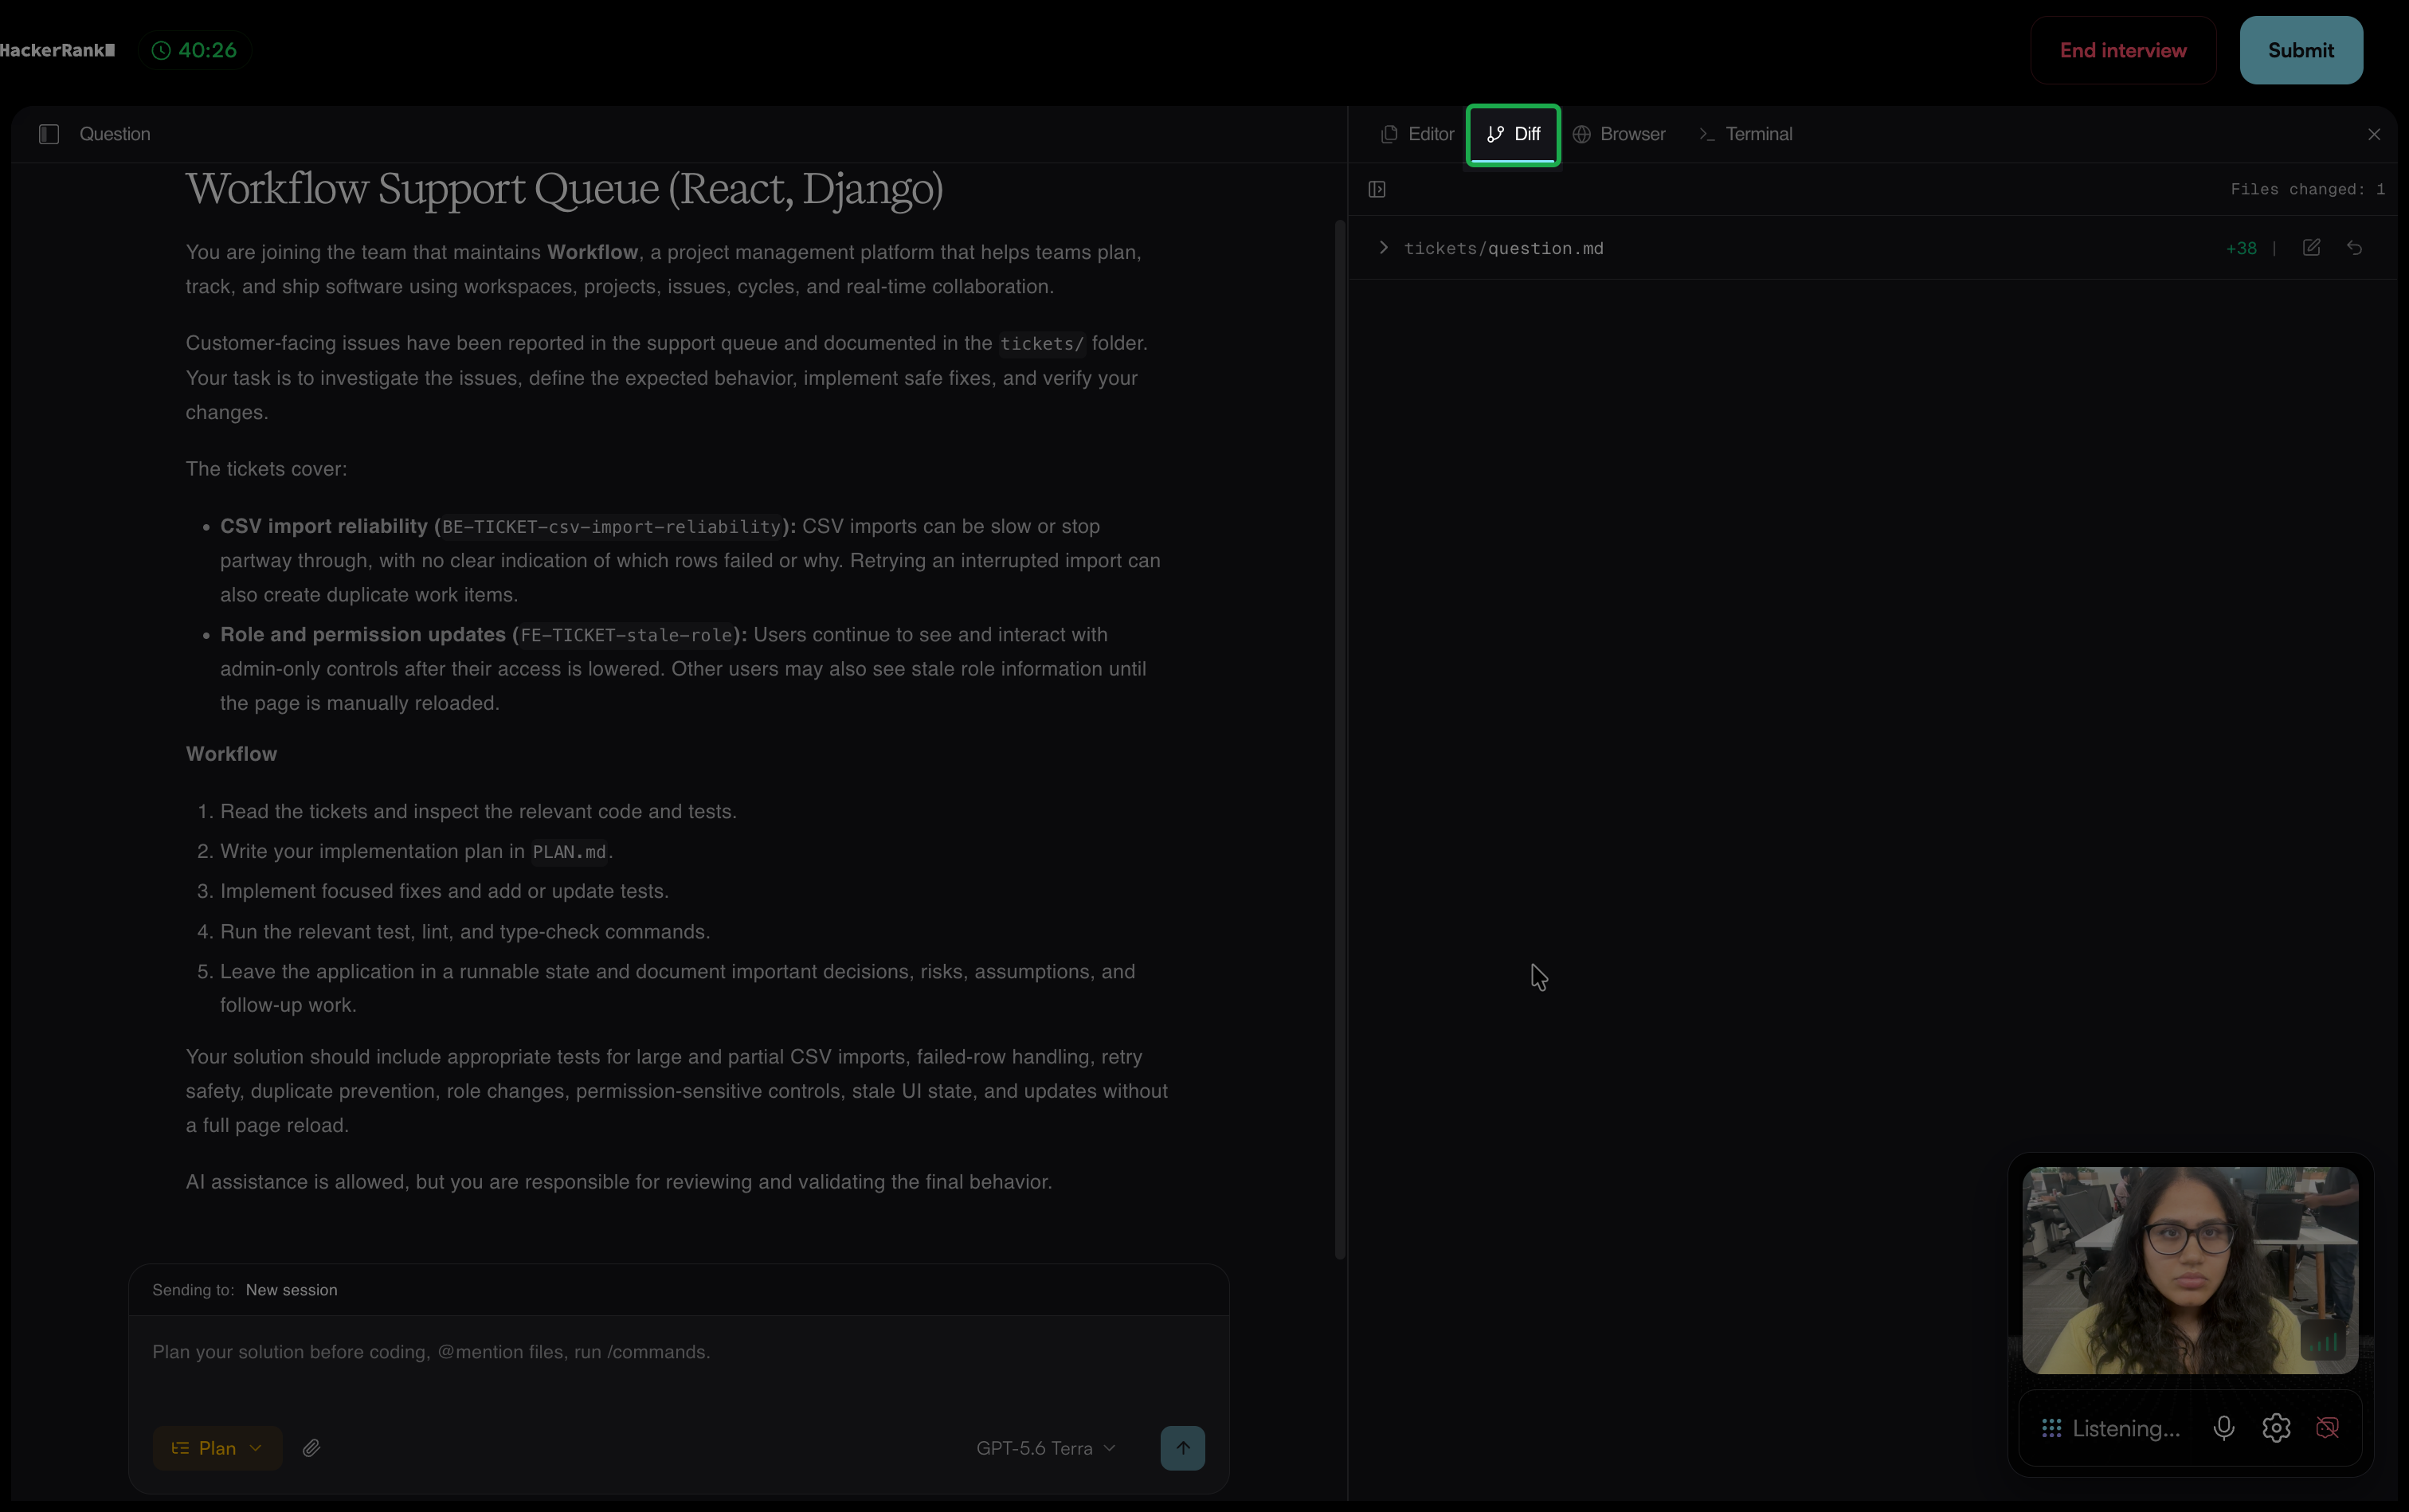The height and width of the screenshot is (1512, 2409).
Task: Click the Files changed: 1 label
Action: point(2307,189)
